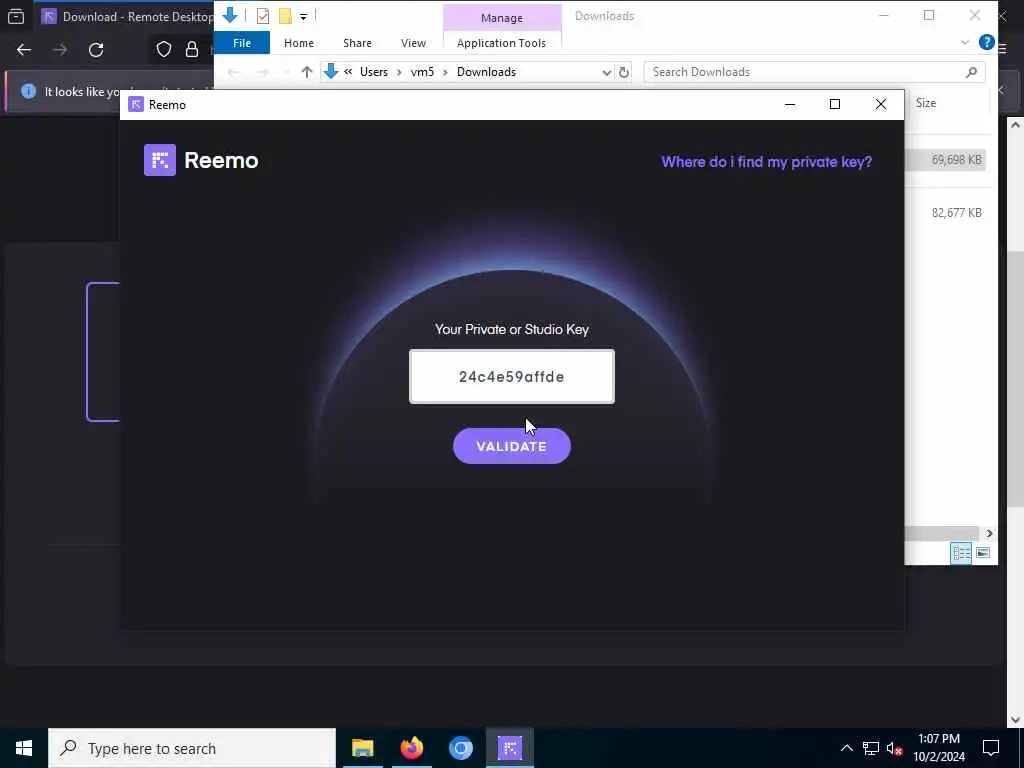Open Firefox from the taskbar
Screen dimensions: 1024x768
[x=411, y=748]
